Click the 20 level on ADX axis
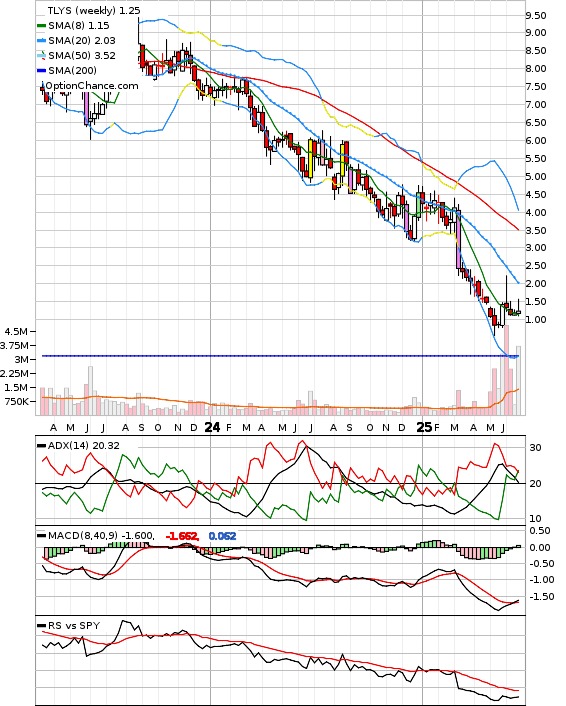Screen dimensions: 566x706 pos(535,484)
